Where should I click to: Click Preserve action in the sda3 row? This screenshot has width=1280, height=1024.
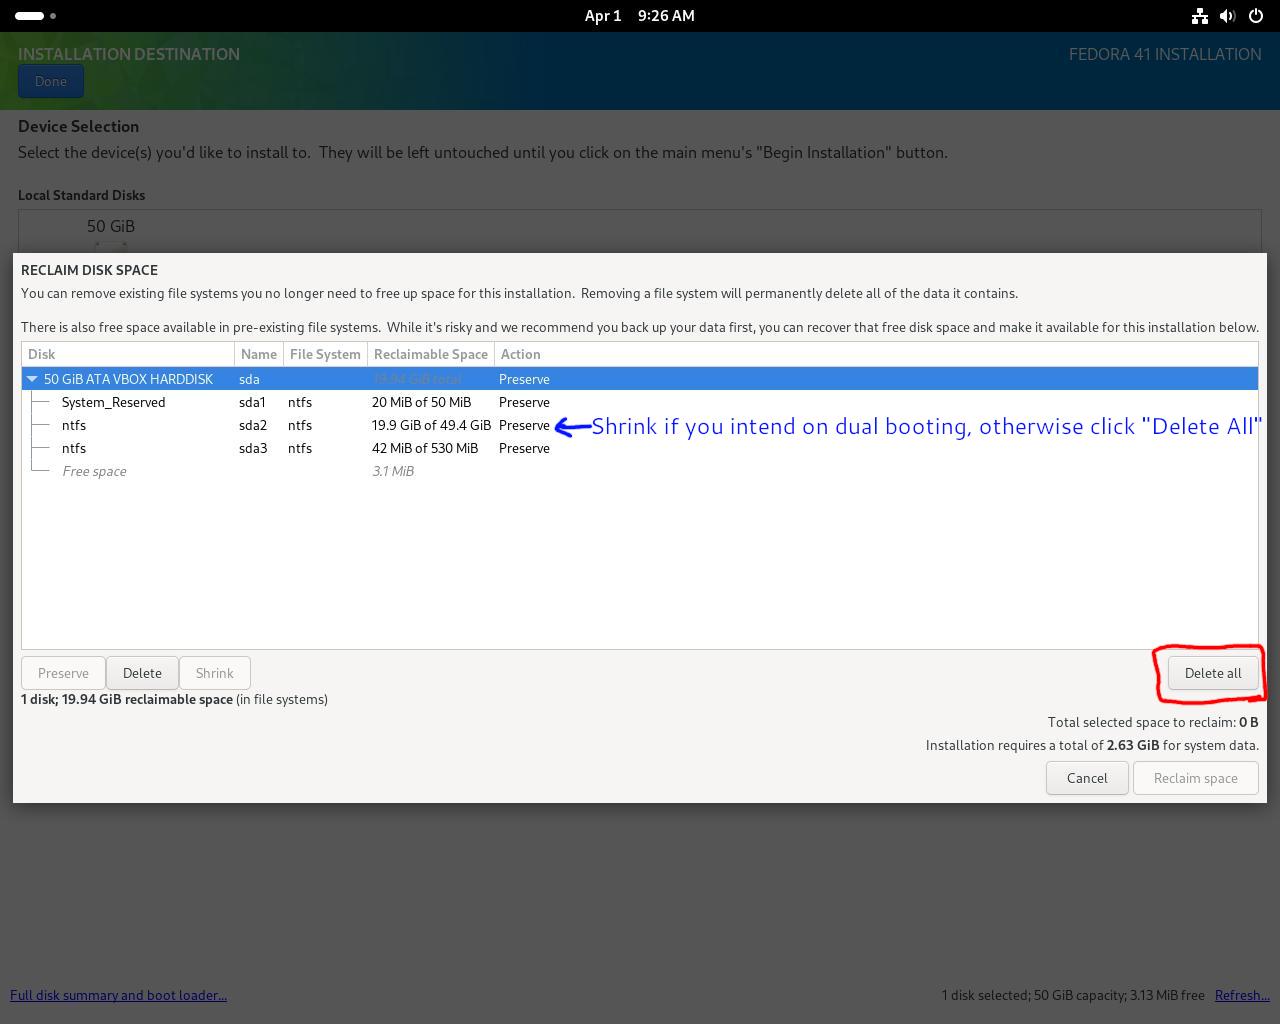pos(524,448)
